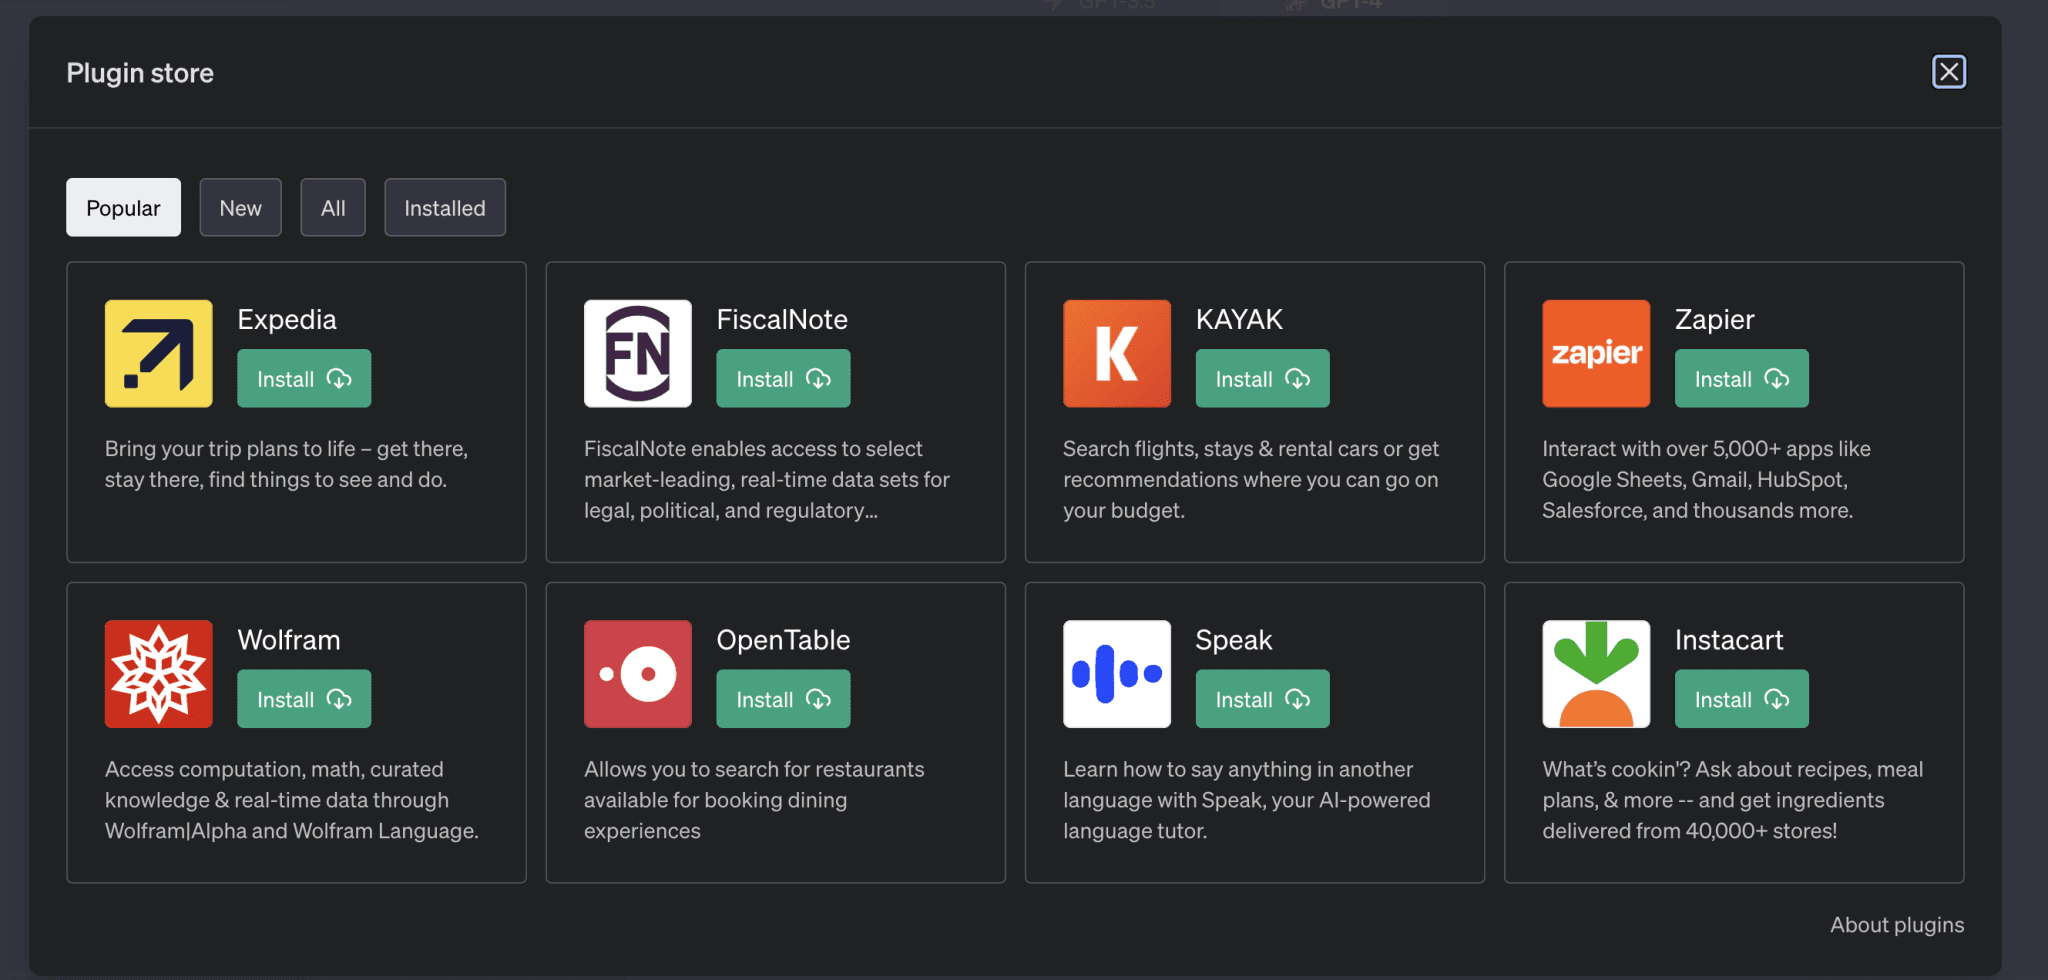This screenshot has width=2048, height=980.
Task: Install the Zapier plugin
Action: click(1741, 378)
